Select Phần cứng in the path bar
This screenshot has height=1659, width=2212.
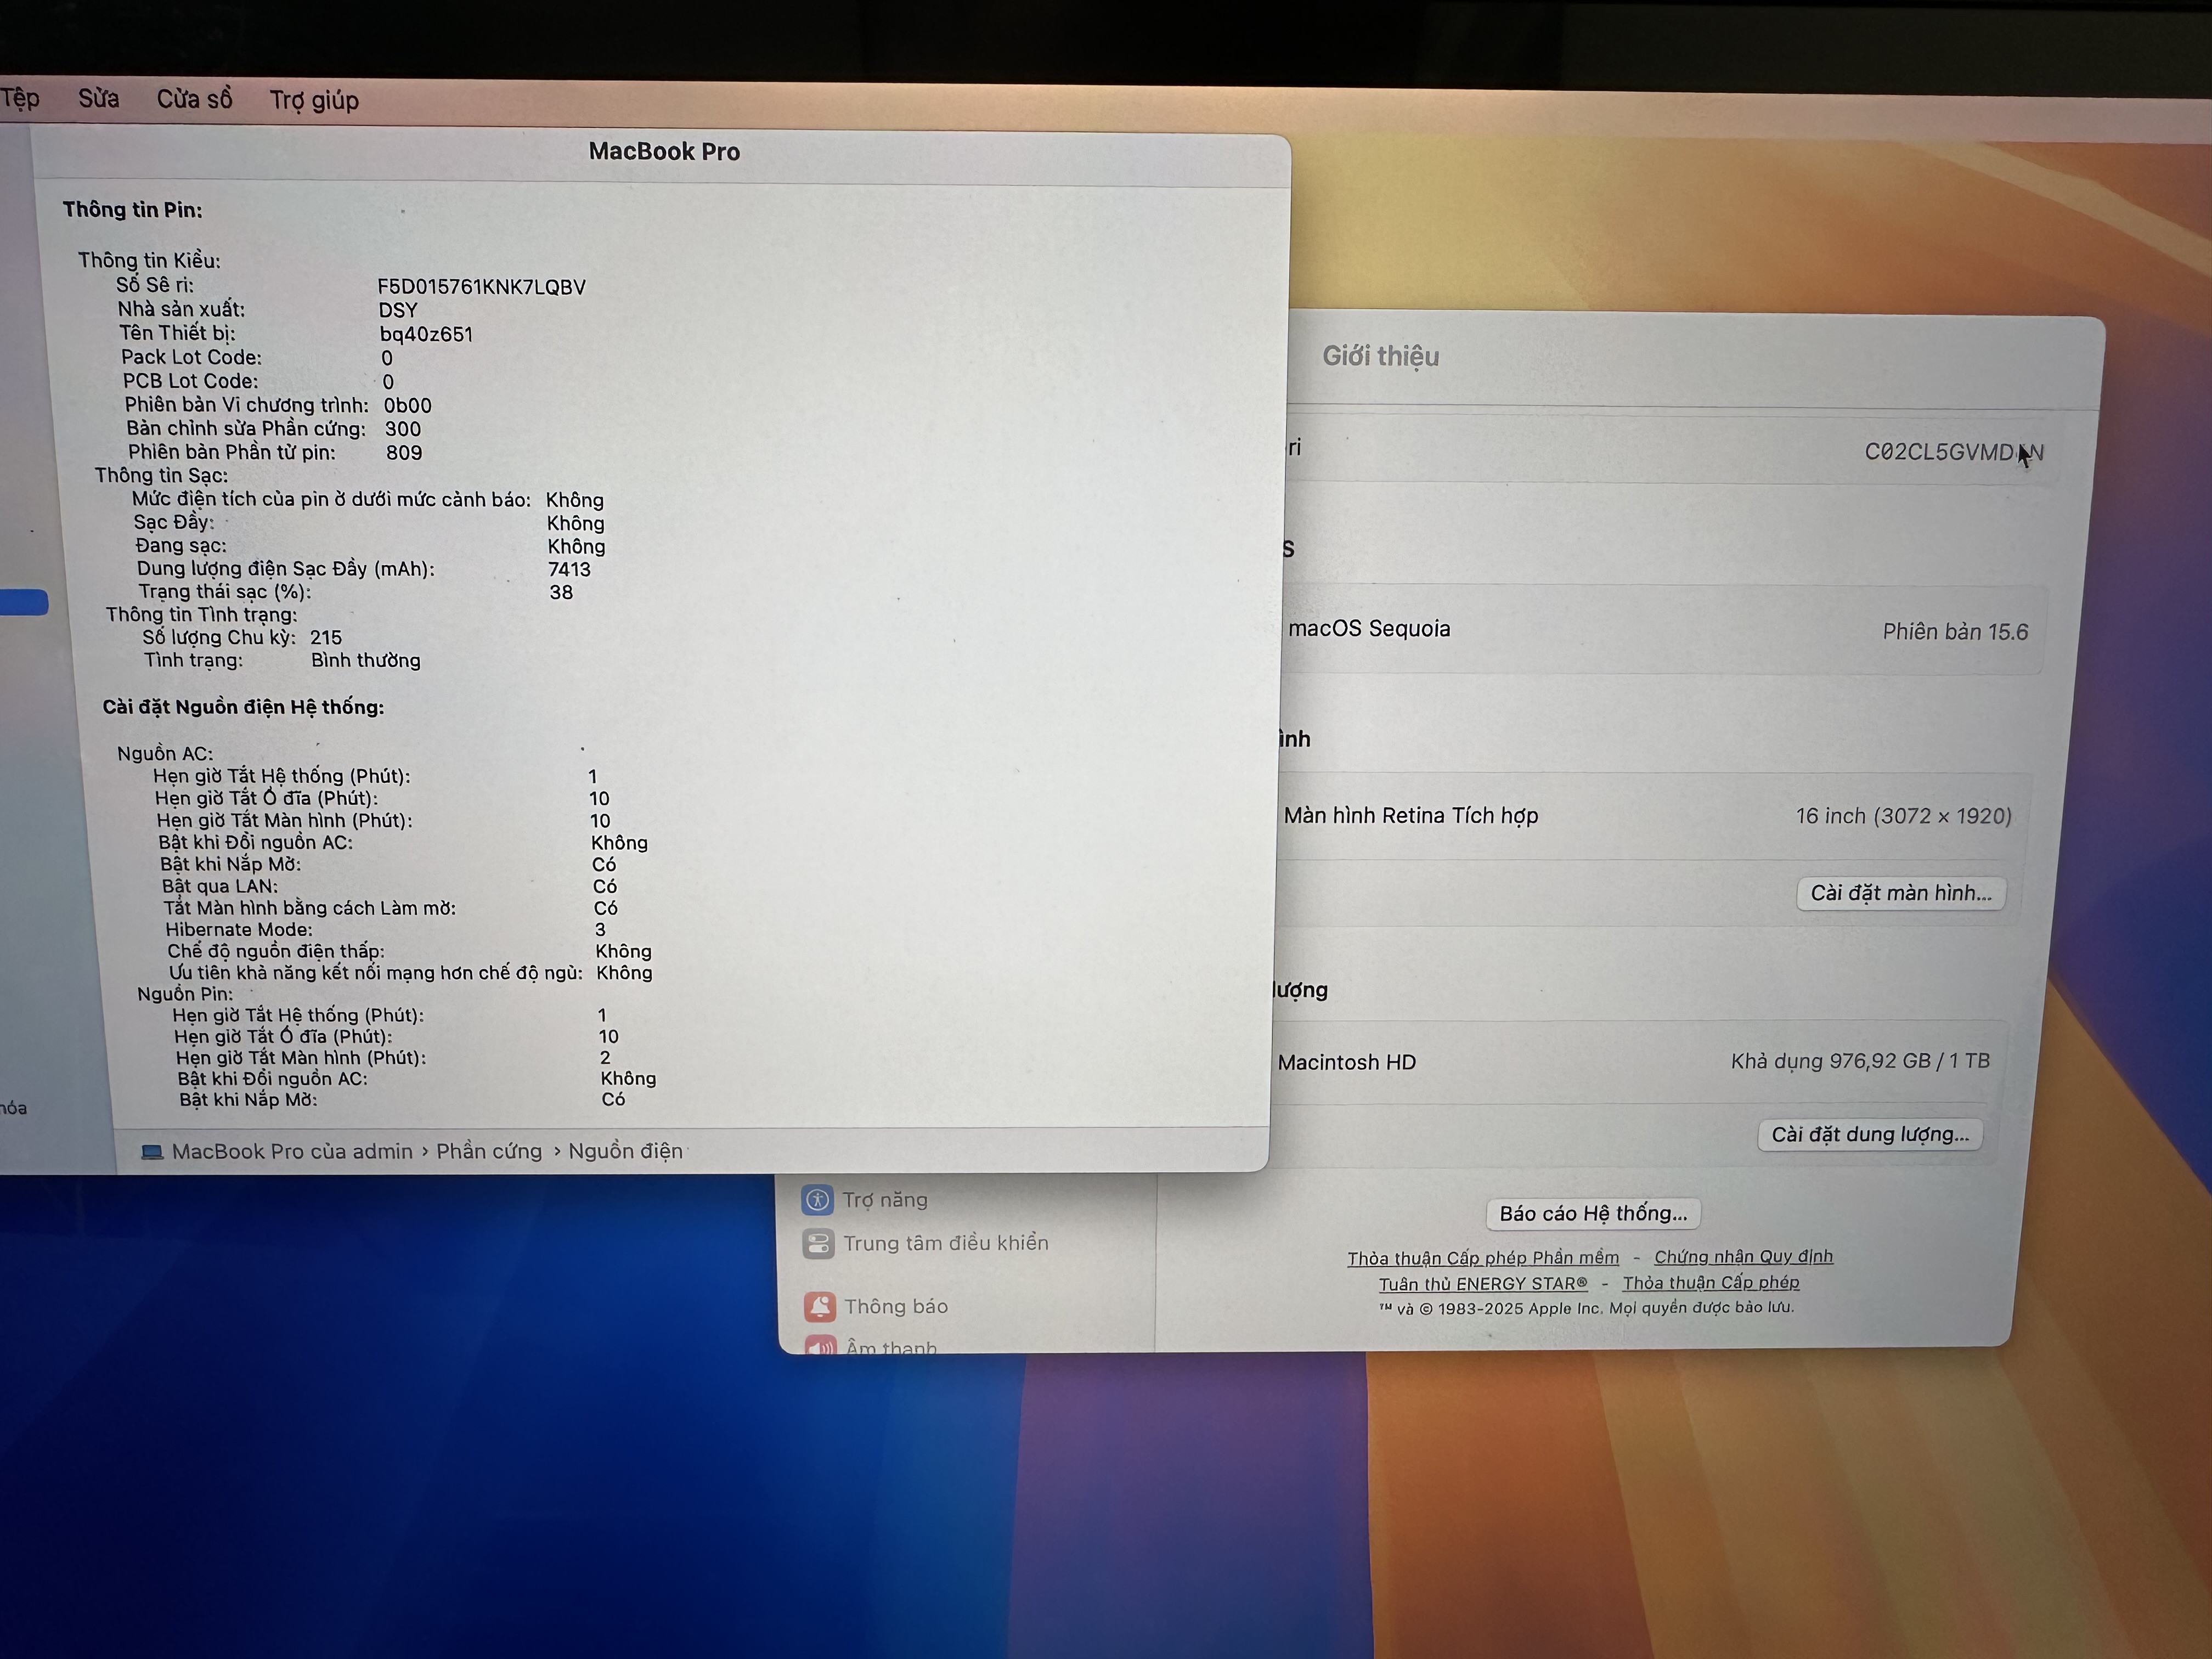(x=489, y=1151)
